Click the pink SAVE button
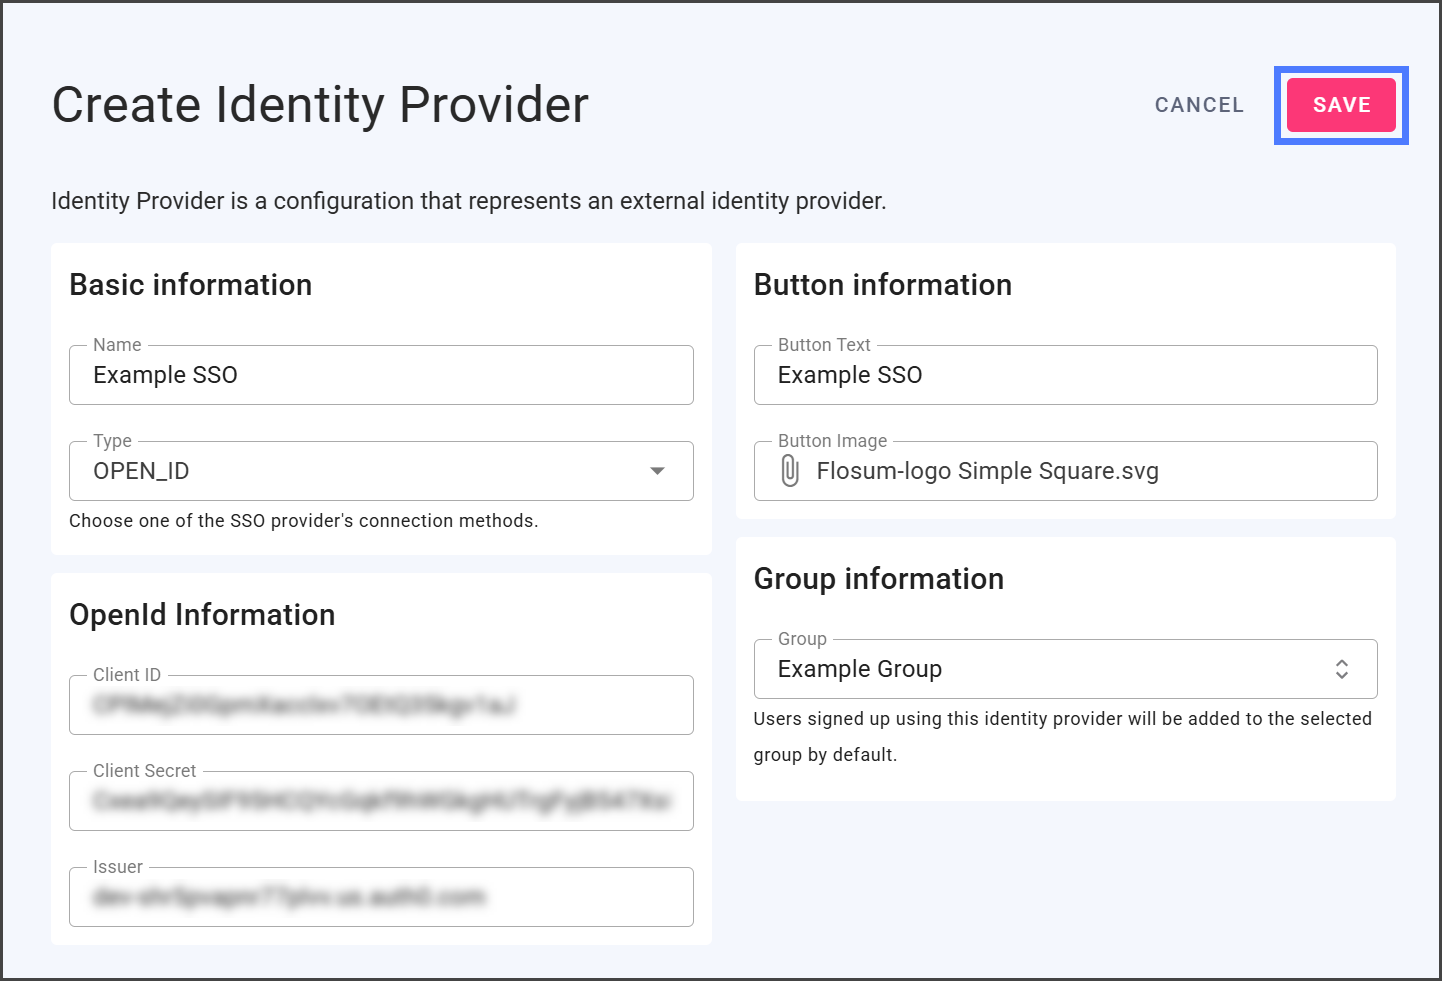Image resolution: width=1442 pixels, height=981 pixels. (x=1341, y=105)
